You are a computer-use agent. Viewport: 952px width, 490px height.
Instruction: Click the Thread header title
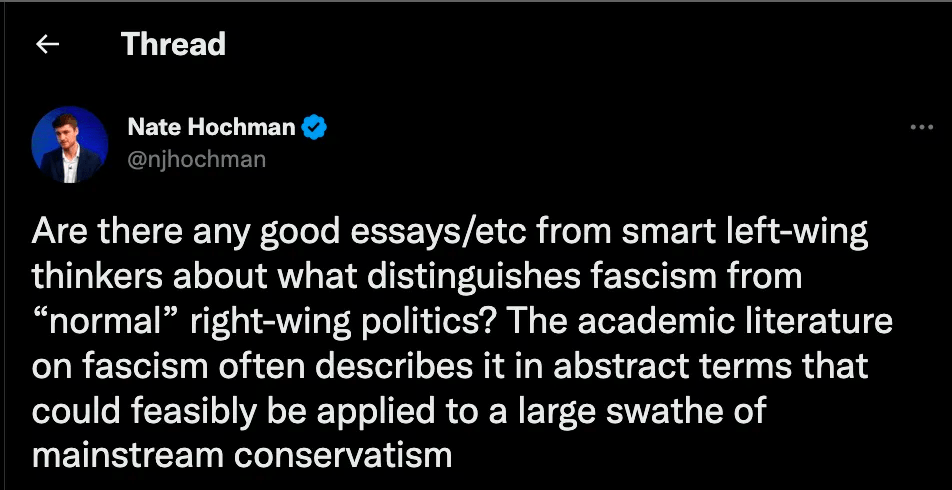(173, 44)
